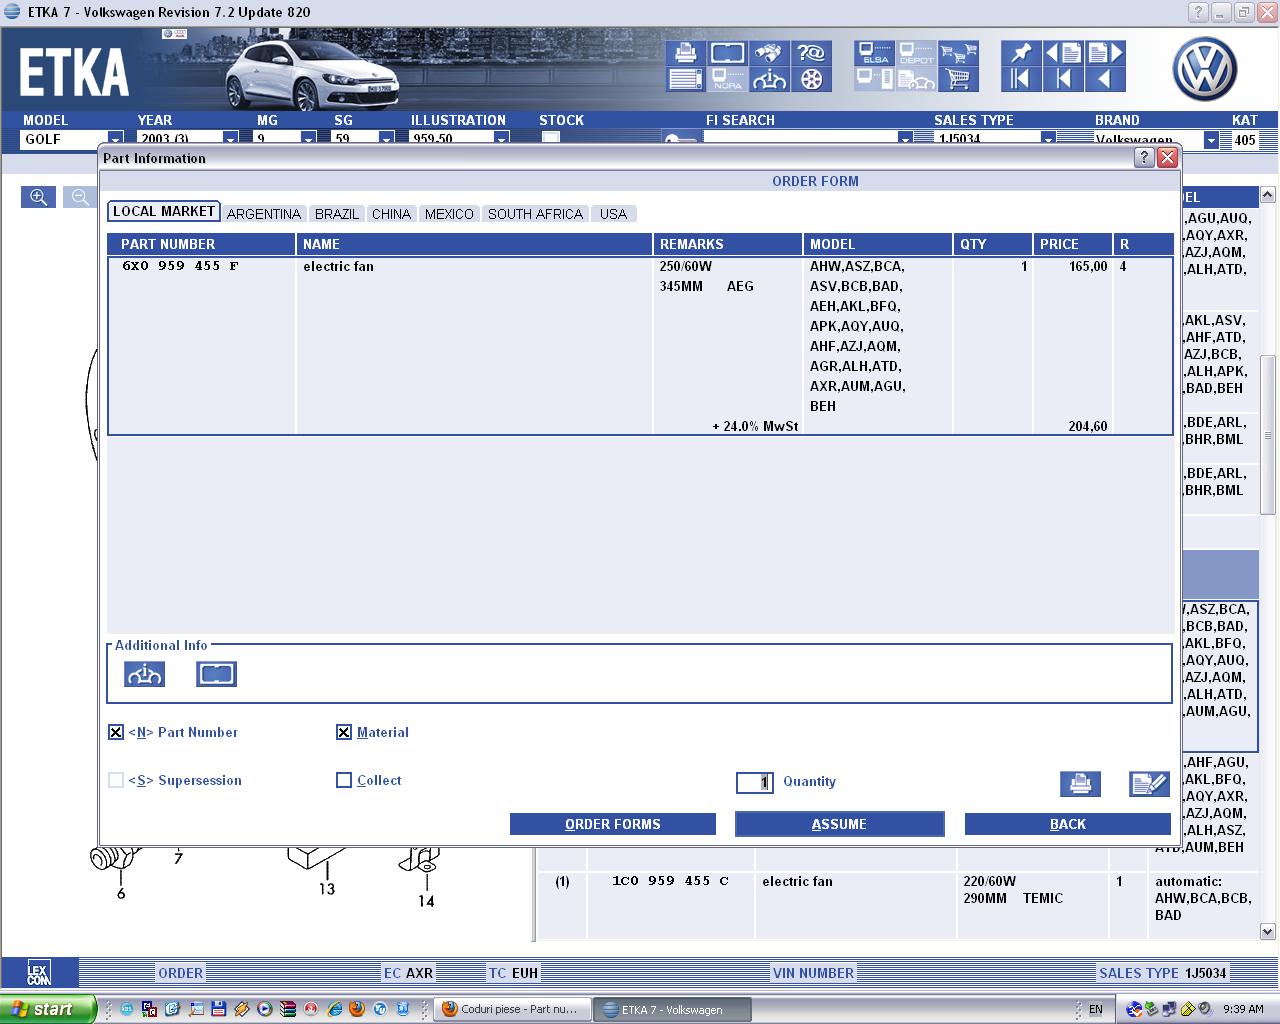Viewport: 1280px width, 1024px height.
Task: Switch to the CHINA tab
Action: 391,214
